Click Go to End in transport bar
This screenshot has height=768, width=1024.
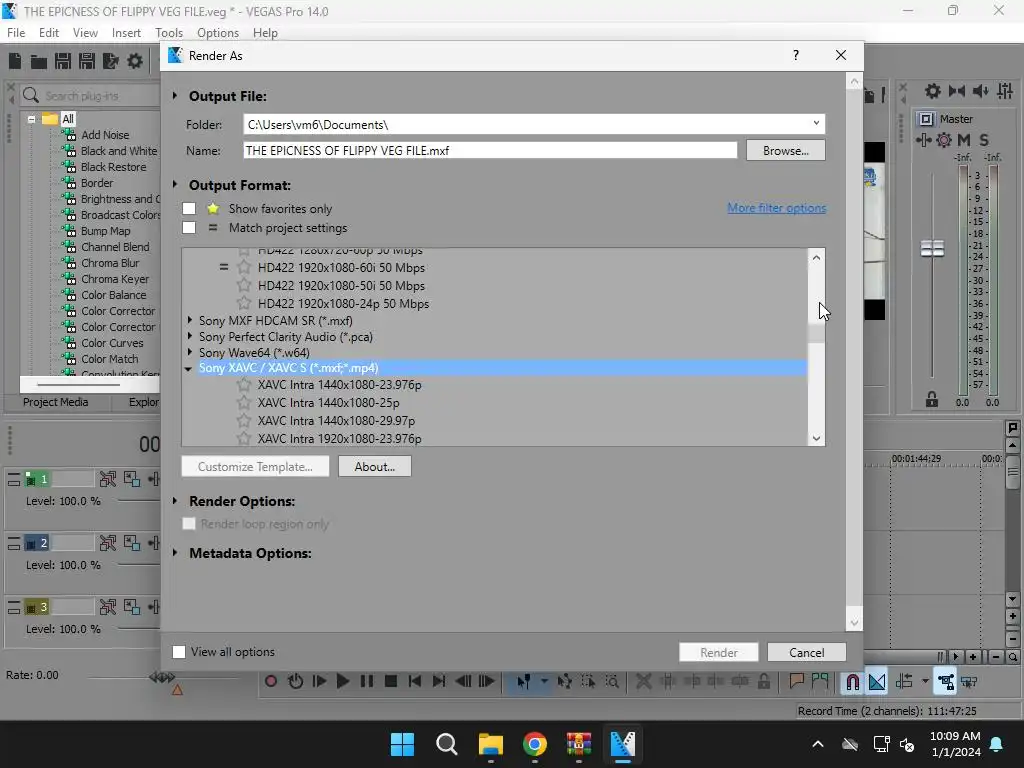pyautogui.click(x=439, y=681)
